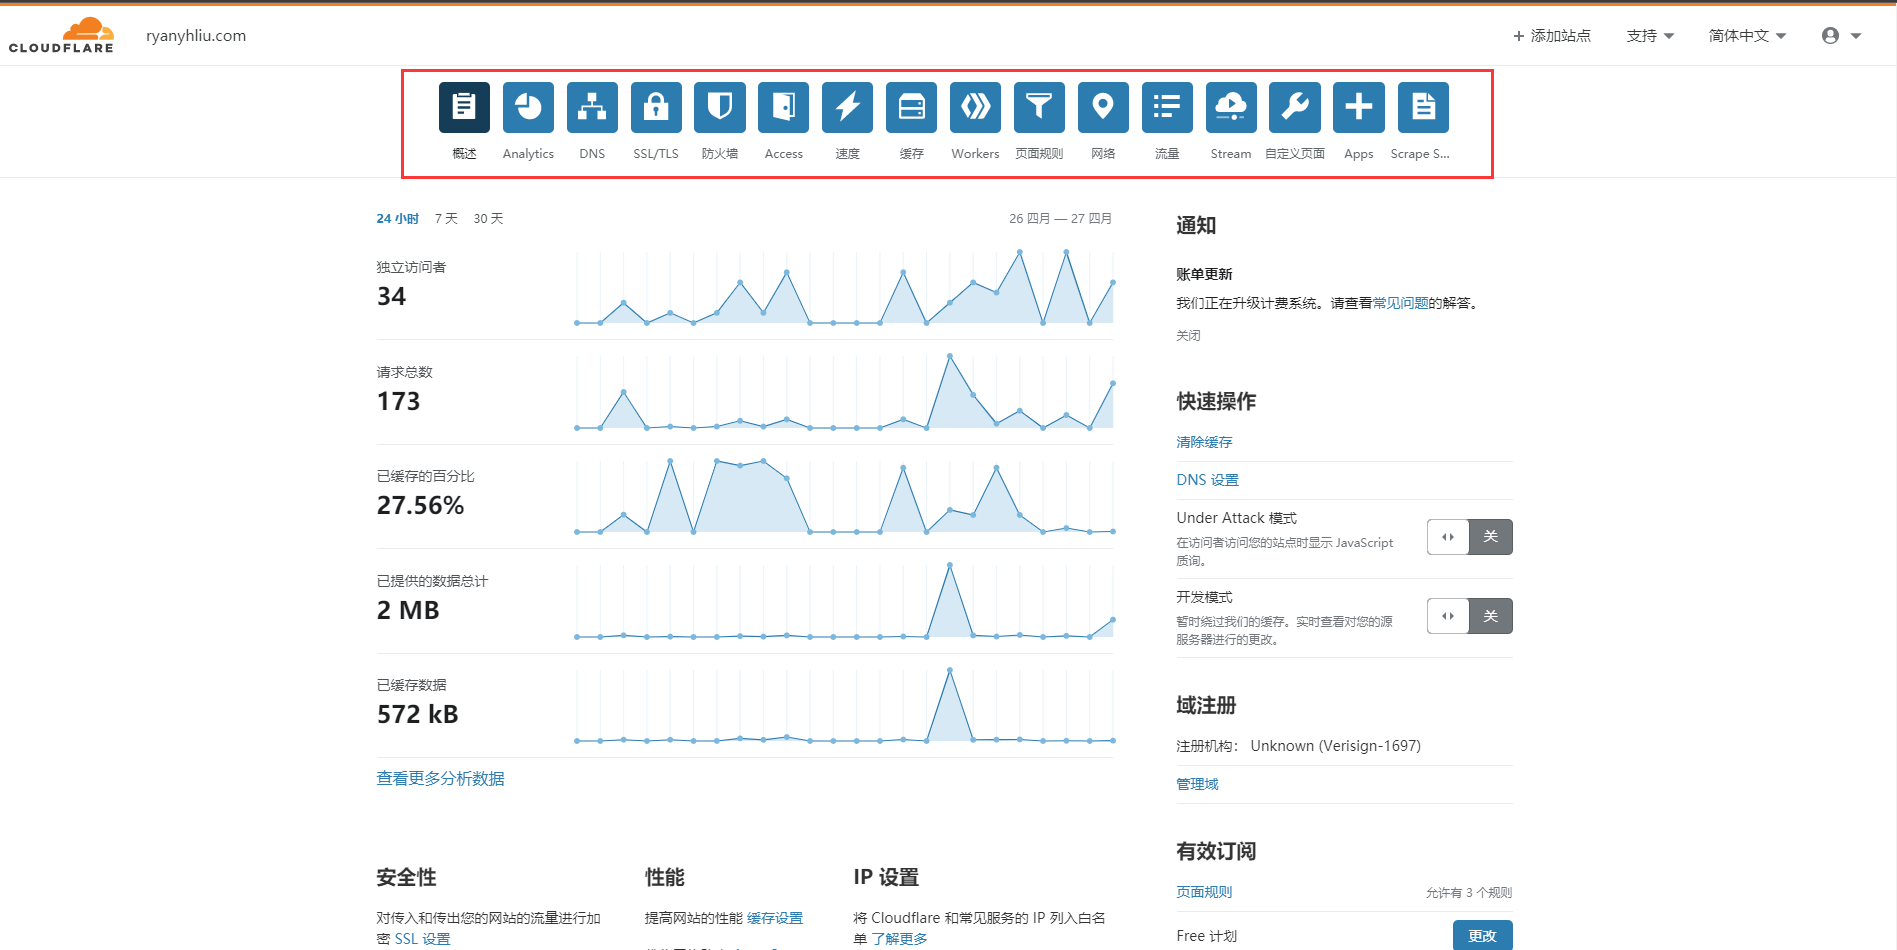The image size is (1897, 950).
Task: Open the 自定义页面 wrench icon
Action: coord(1295,107)
